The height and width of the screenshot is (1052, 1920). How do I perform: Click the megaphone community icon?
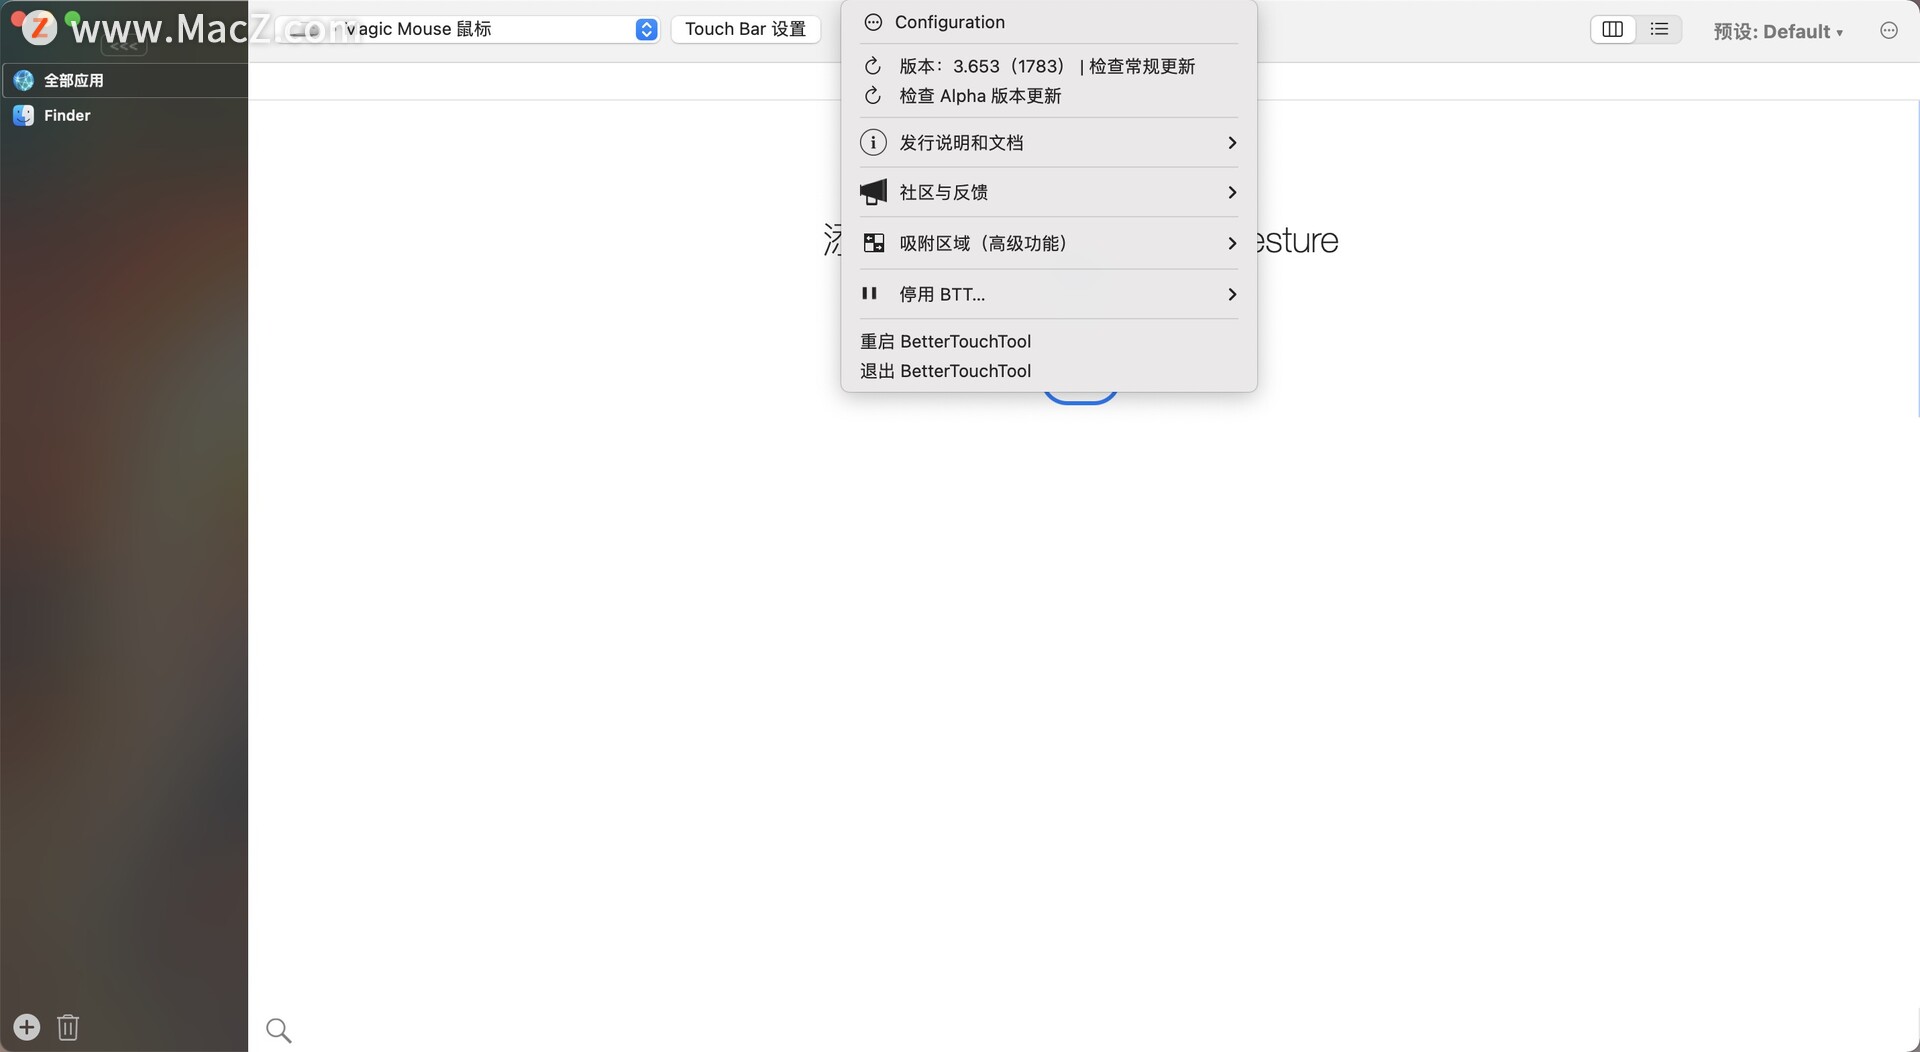pyautogui.click(x=873, y=192)
